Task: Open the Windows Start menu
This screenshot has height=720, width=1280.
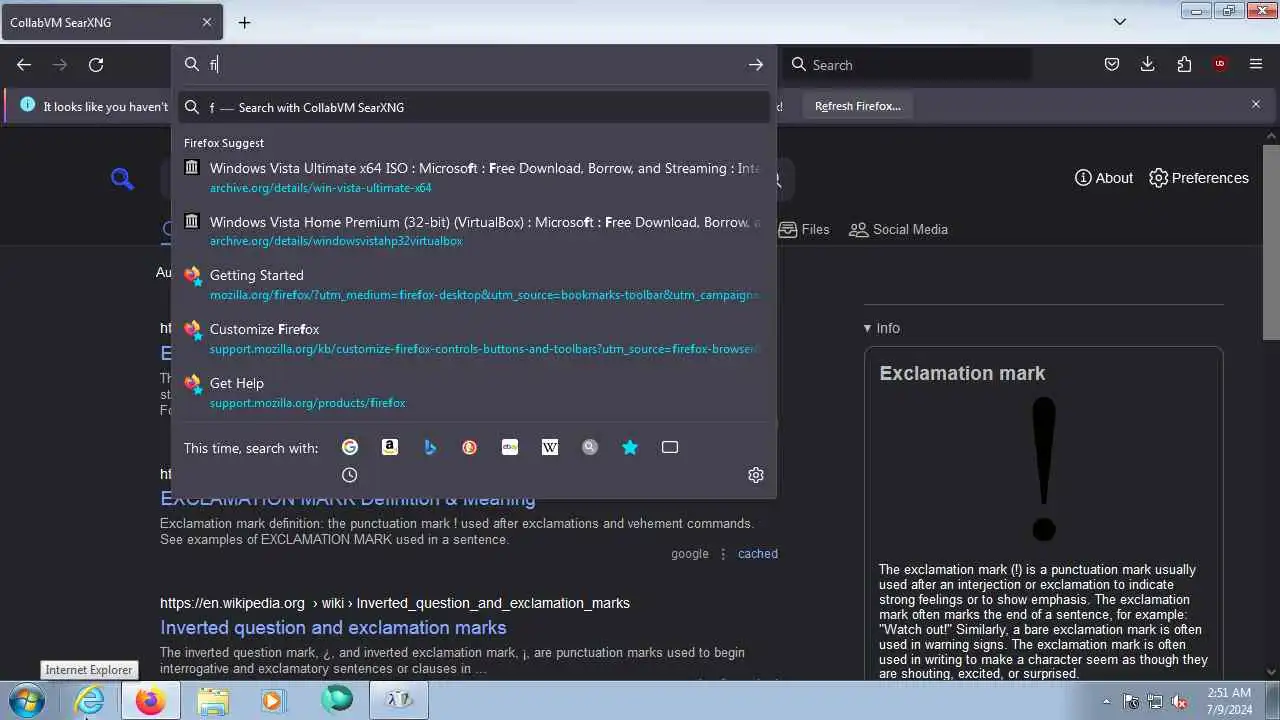Action: click(27, 700)
